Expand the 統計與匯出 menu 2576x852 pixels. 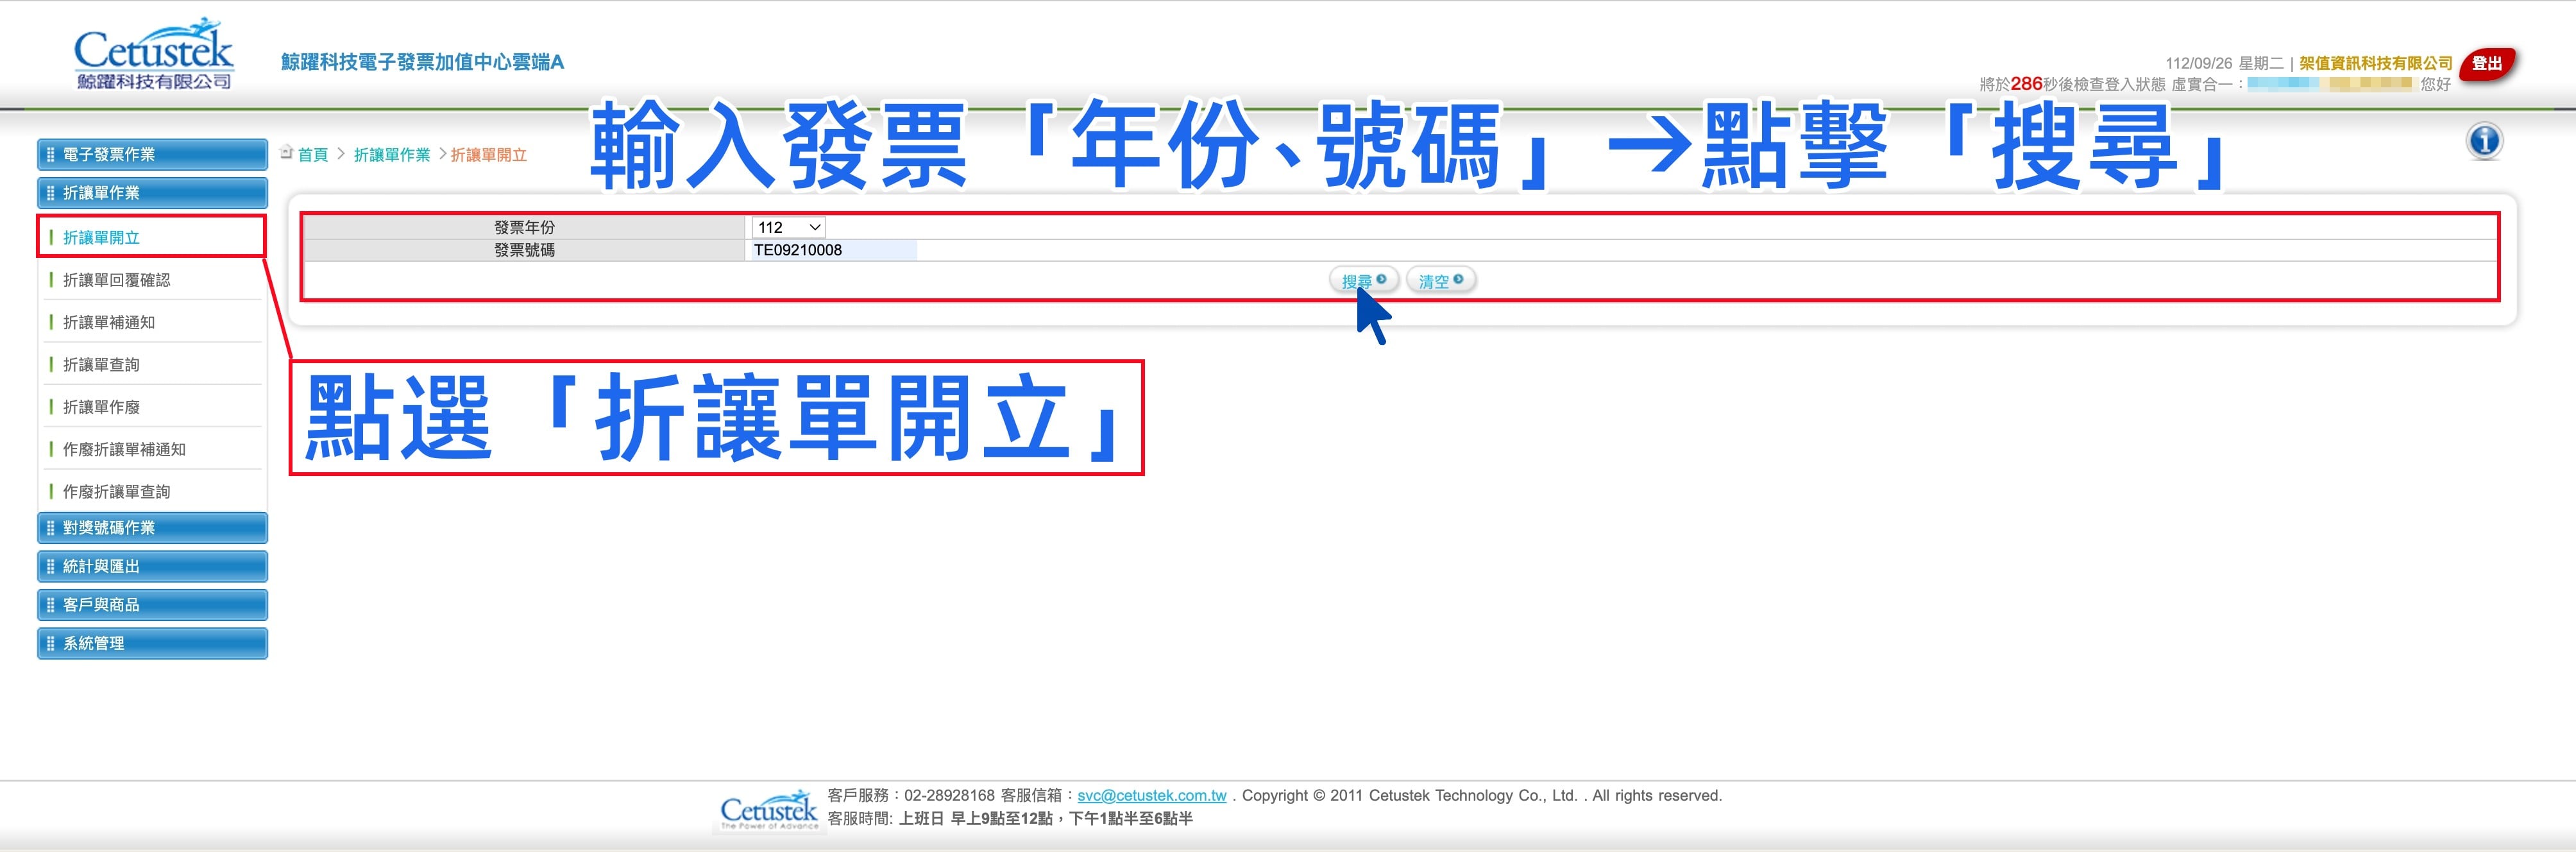tap(152, 566)
